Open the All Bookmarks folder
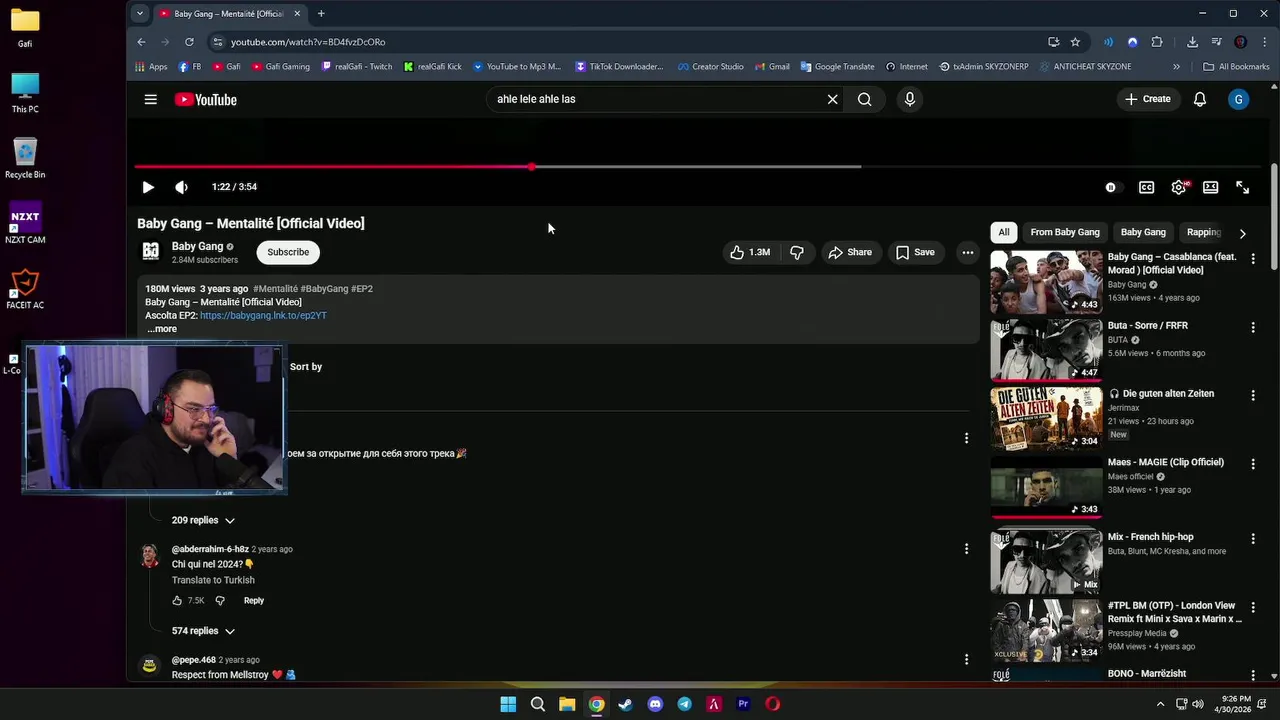 pyautogui.click(x=1236, y=67)
